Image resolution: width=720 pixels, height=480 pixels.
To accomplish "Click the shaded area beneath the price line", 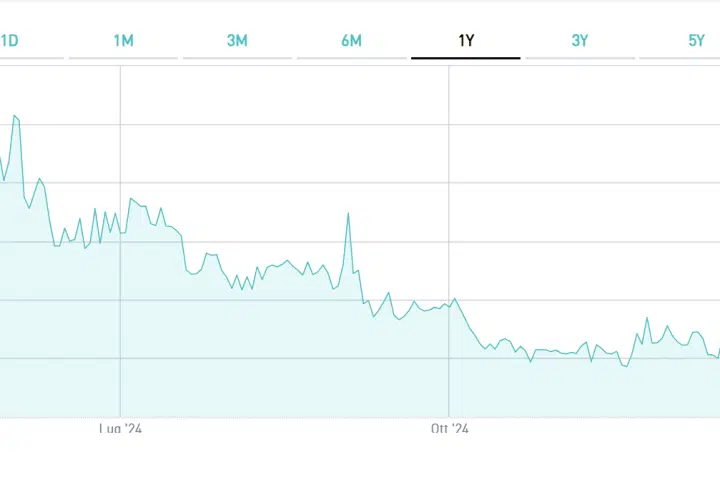I will [x=300, y=360].
